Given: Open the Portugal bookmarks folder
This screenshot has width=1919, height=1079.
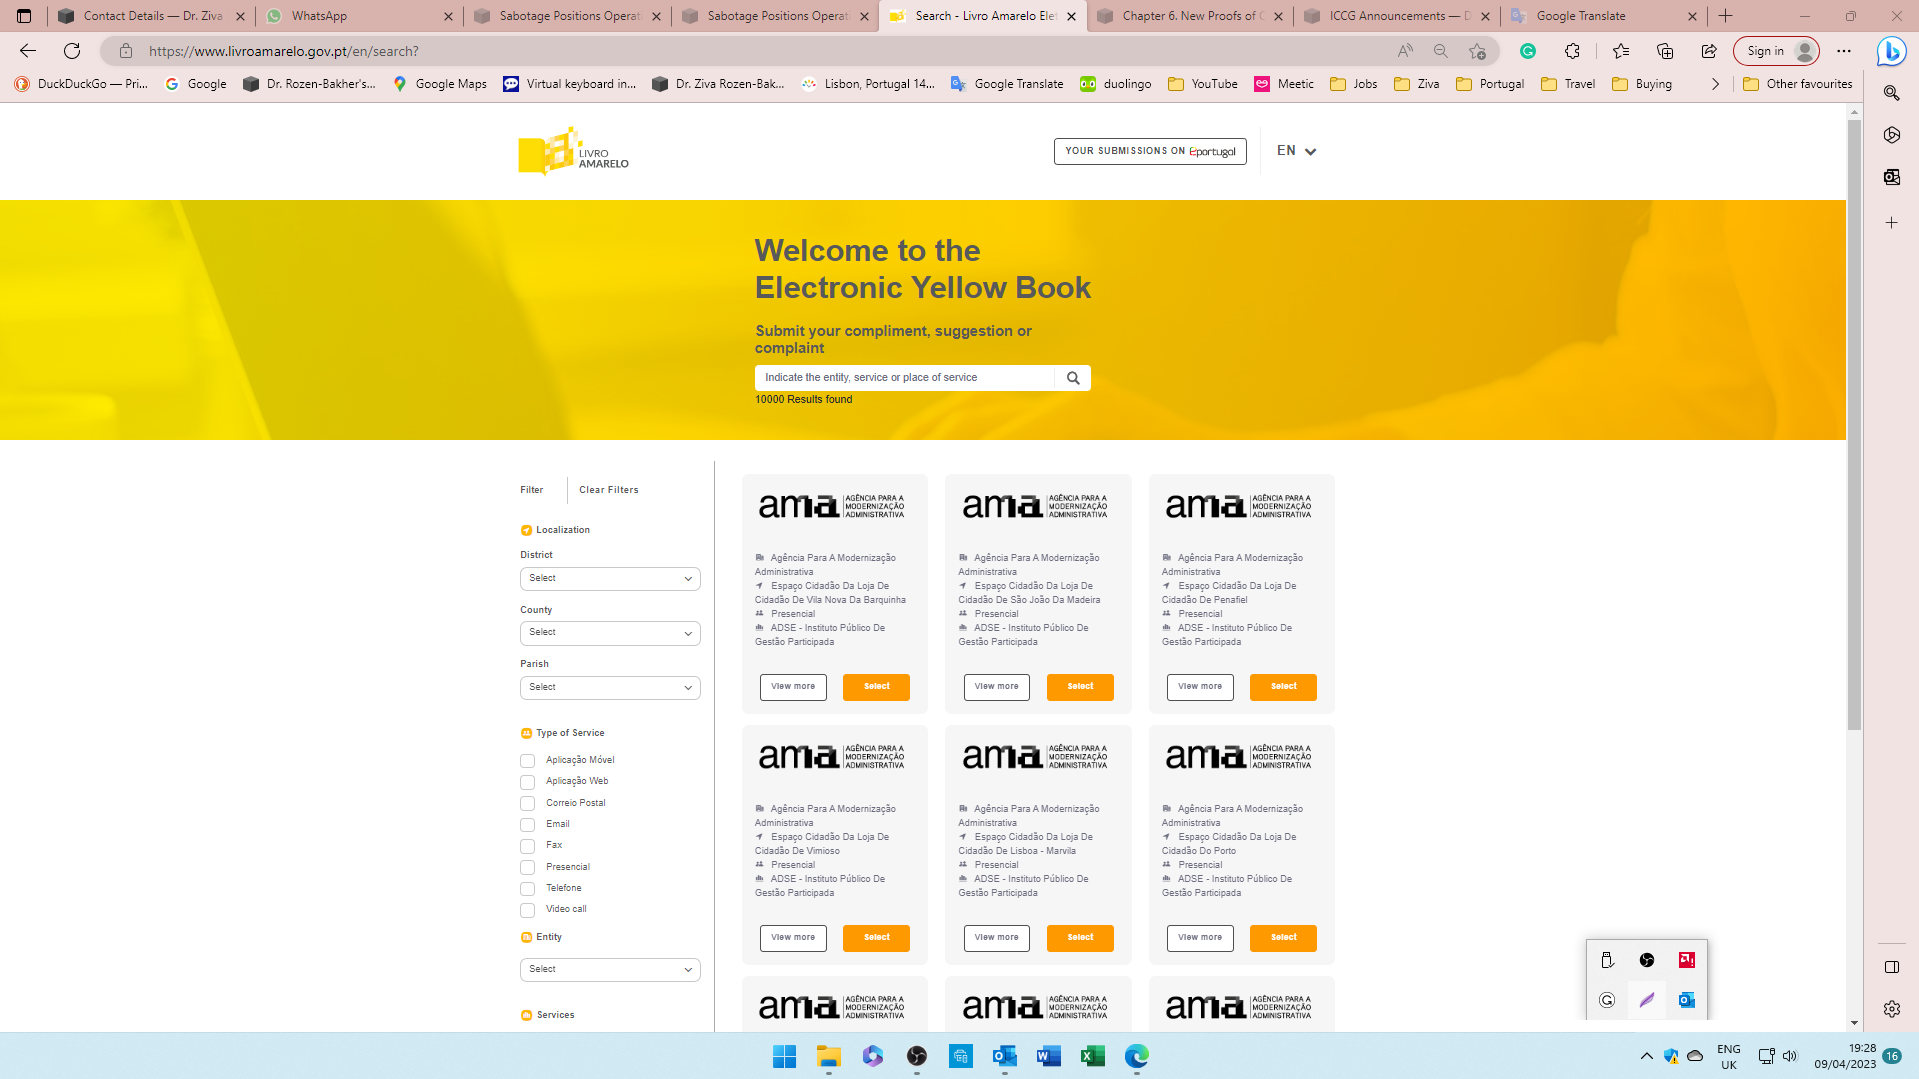Looking at the screenshot, I should 1490,84.
